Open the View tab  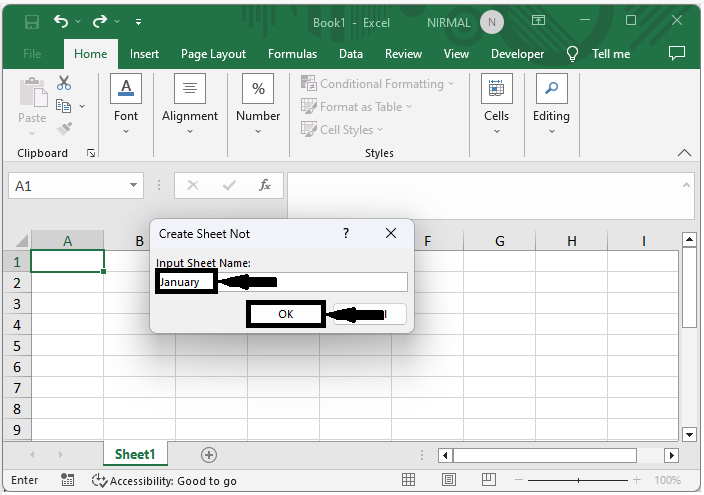[x=456, y=54]
